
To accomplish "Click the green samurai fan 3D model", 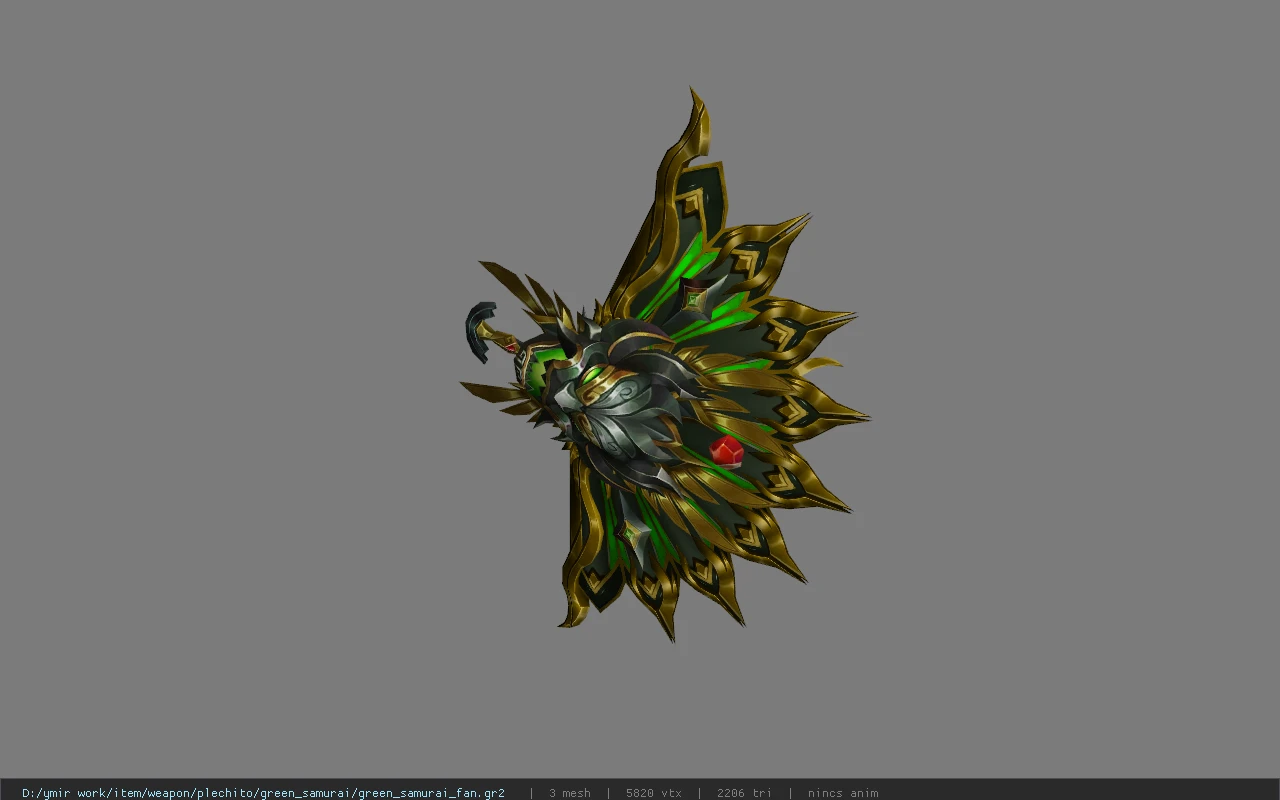I will pyautogui.click(x=664, y=365).
